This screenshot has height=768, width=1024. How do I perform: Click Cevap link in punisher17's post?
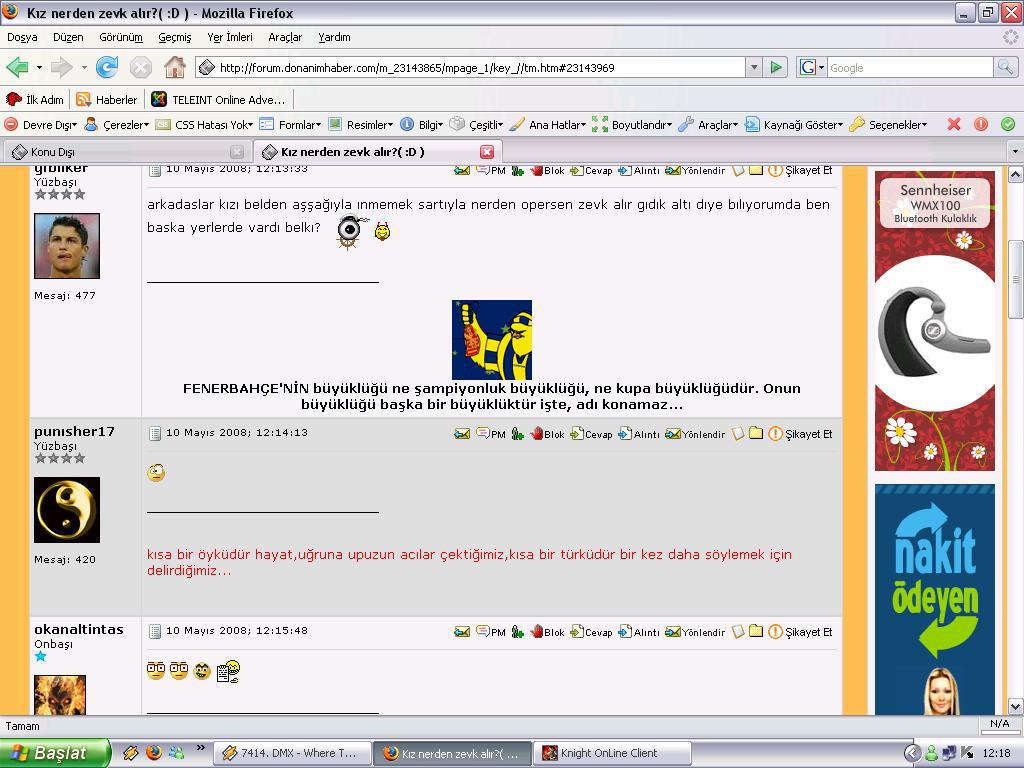[x=591, y=434]
